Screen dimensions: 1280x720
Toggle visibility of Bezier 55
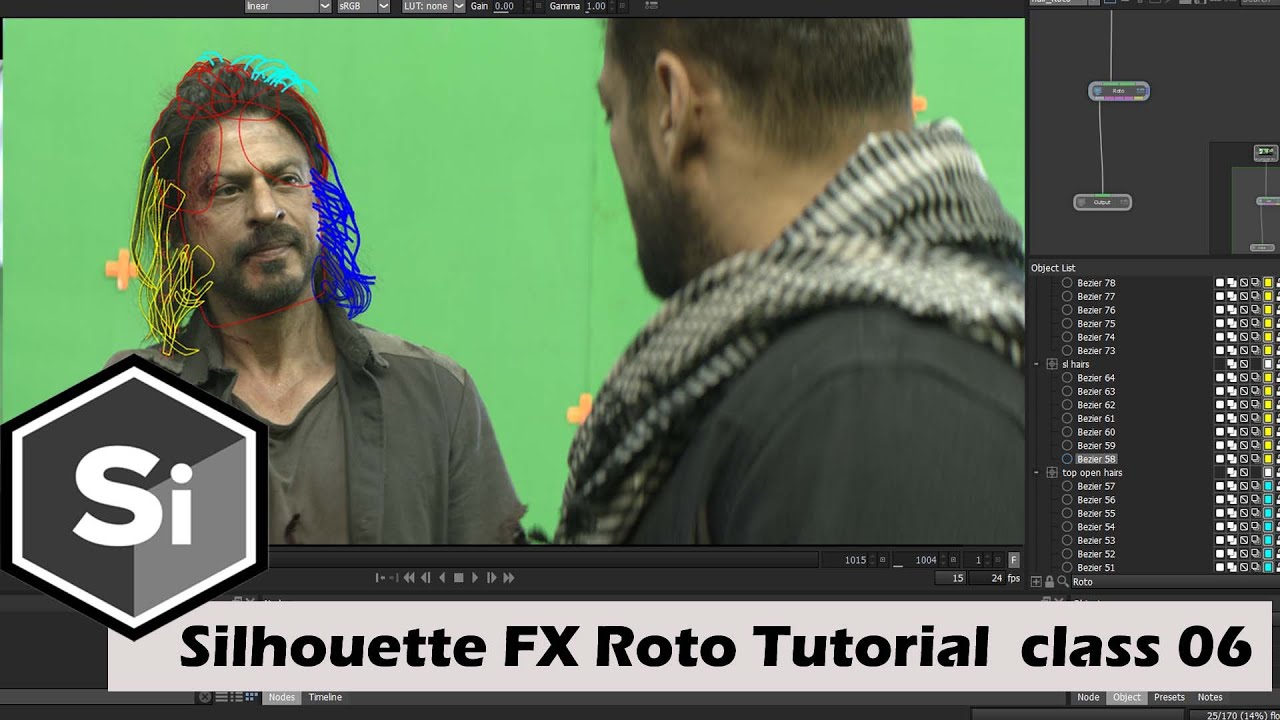pyautogui.click(x=1220, y=513)
